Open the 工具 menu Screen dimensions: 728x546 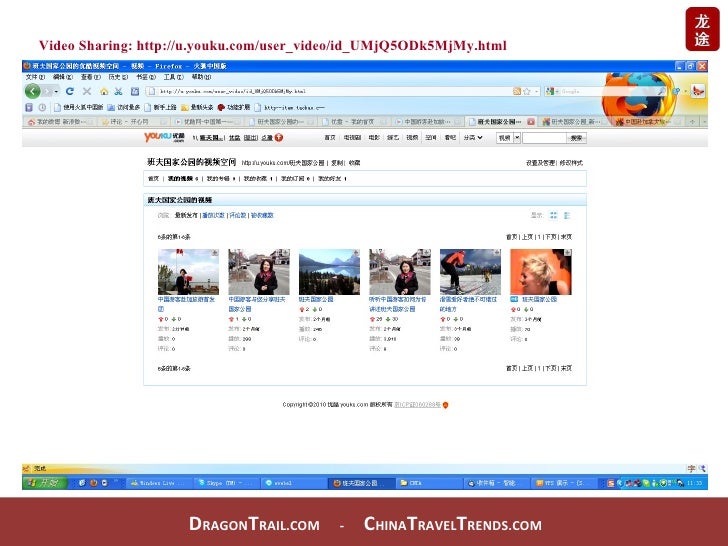(173, 77)
